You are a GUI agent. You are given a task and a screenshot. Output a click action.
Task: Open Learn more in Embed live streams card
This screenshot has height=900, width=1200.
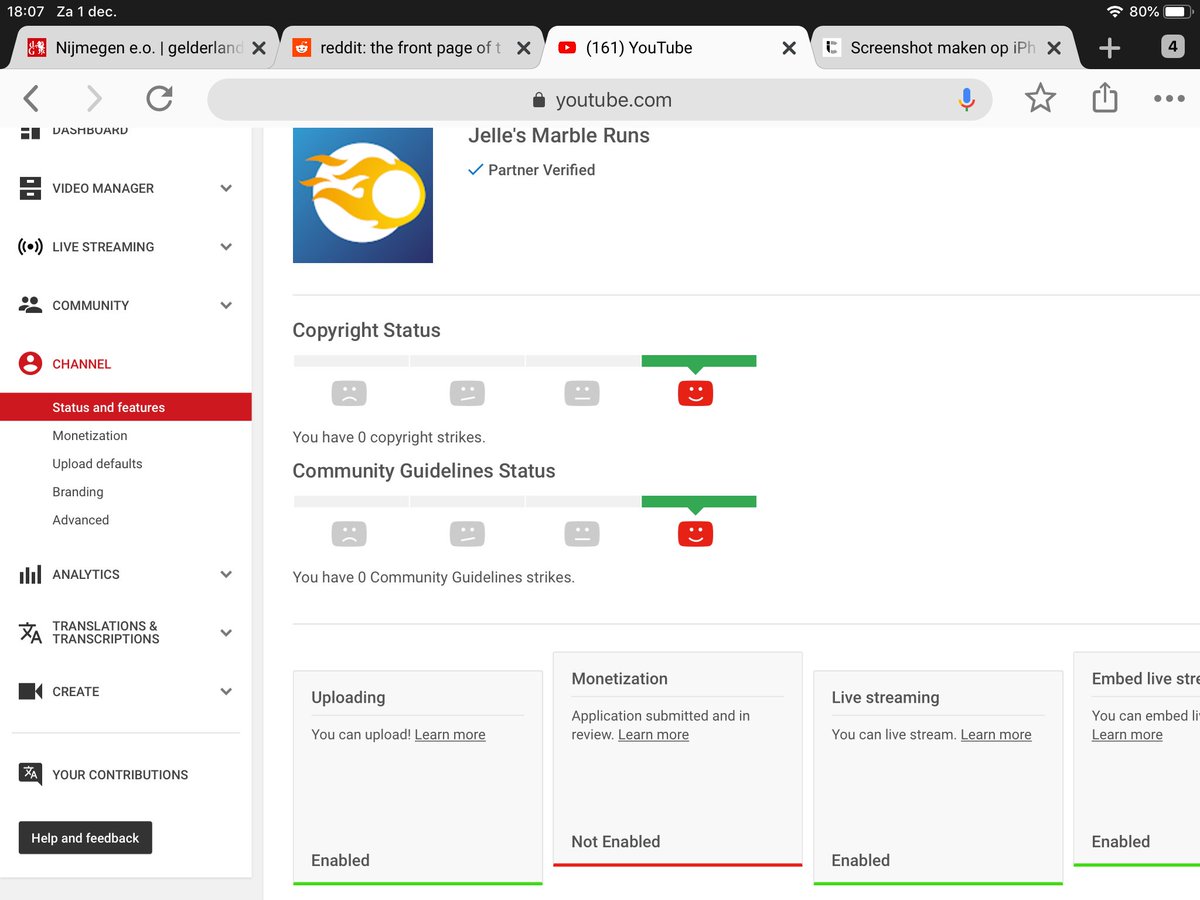1127,734
